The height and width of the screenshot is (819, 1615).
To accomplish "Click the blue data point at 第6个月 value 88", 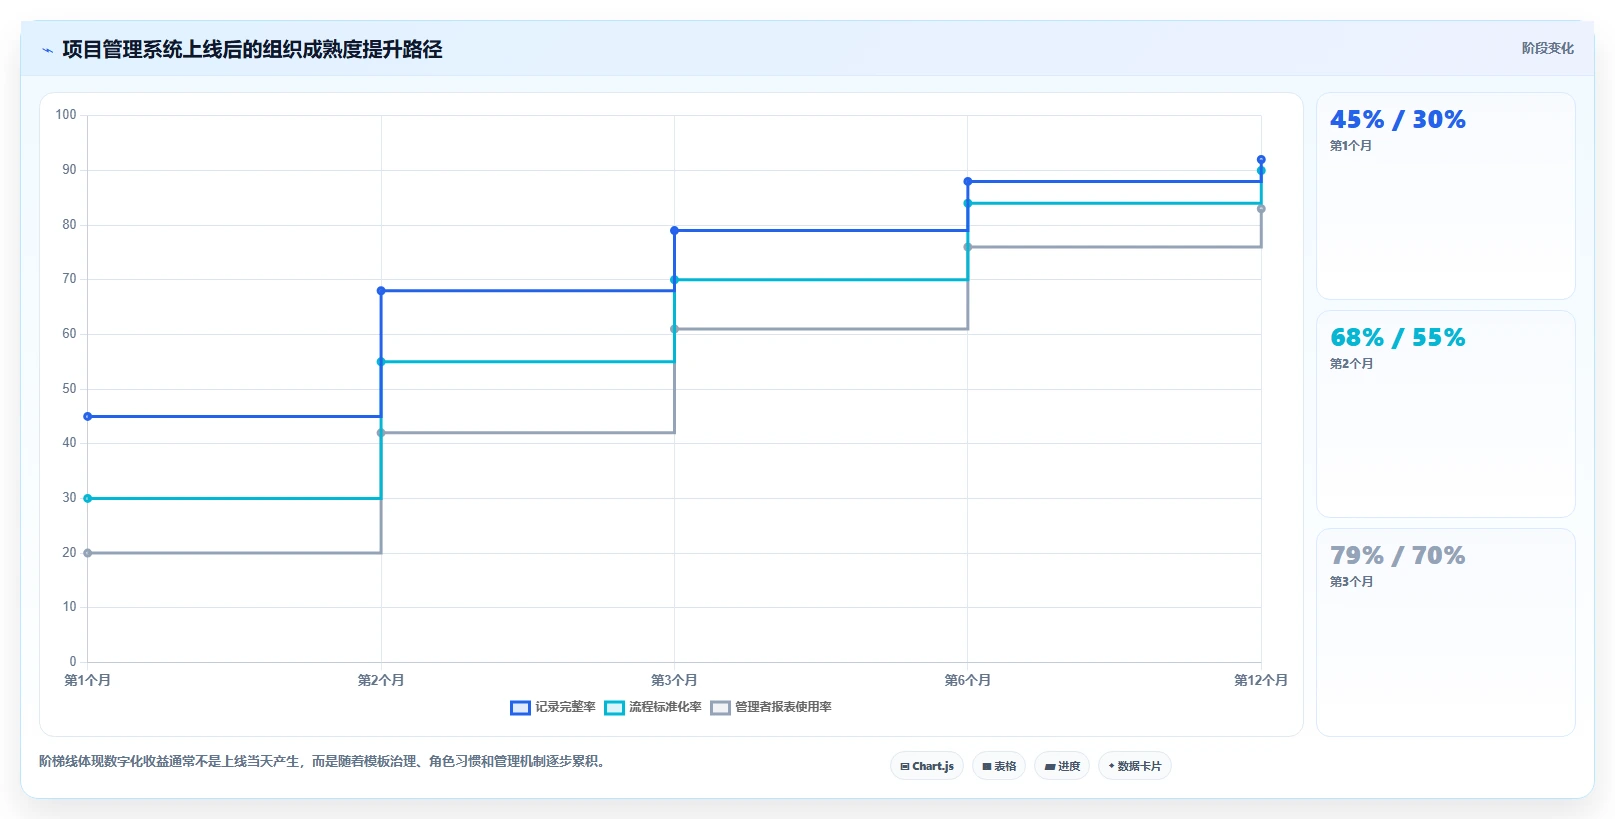I will [968, 182].
